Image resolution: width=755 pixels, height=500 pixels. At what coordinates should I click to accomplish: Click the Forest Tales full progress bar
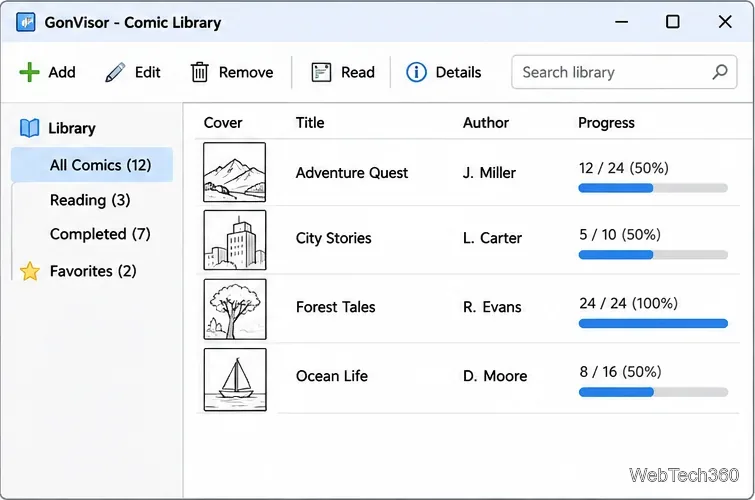(x=653, y=324)
